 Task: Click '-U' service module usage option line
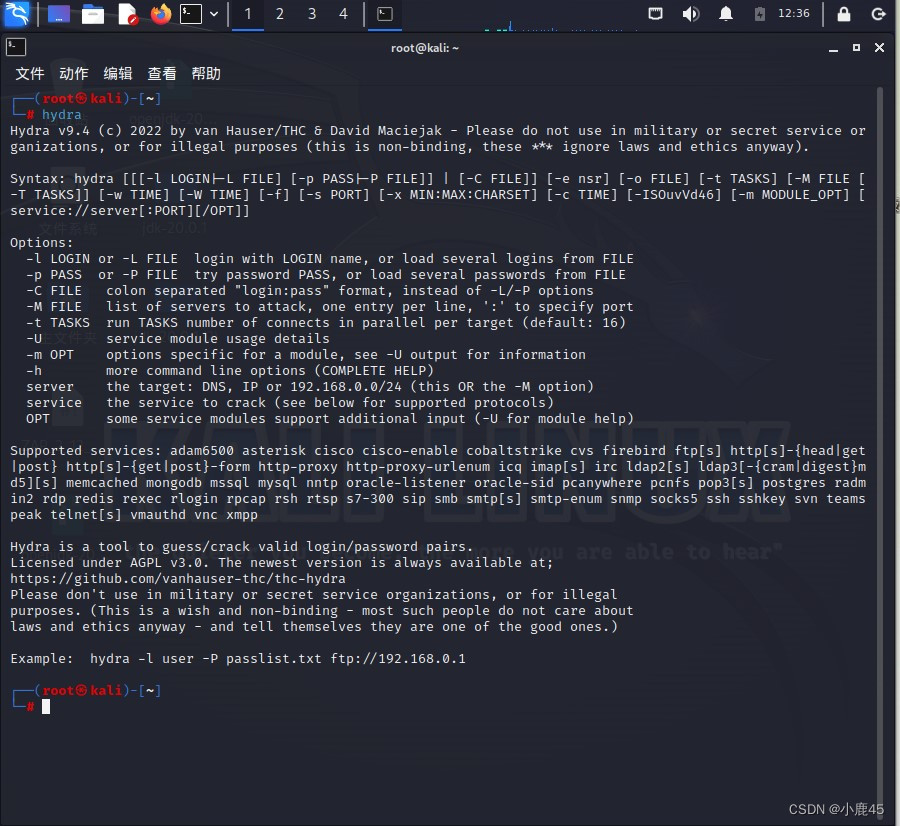point(177,339)
